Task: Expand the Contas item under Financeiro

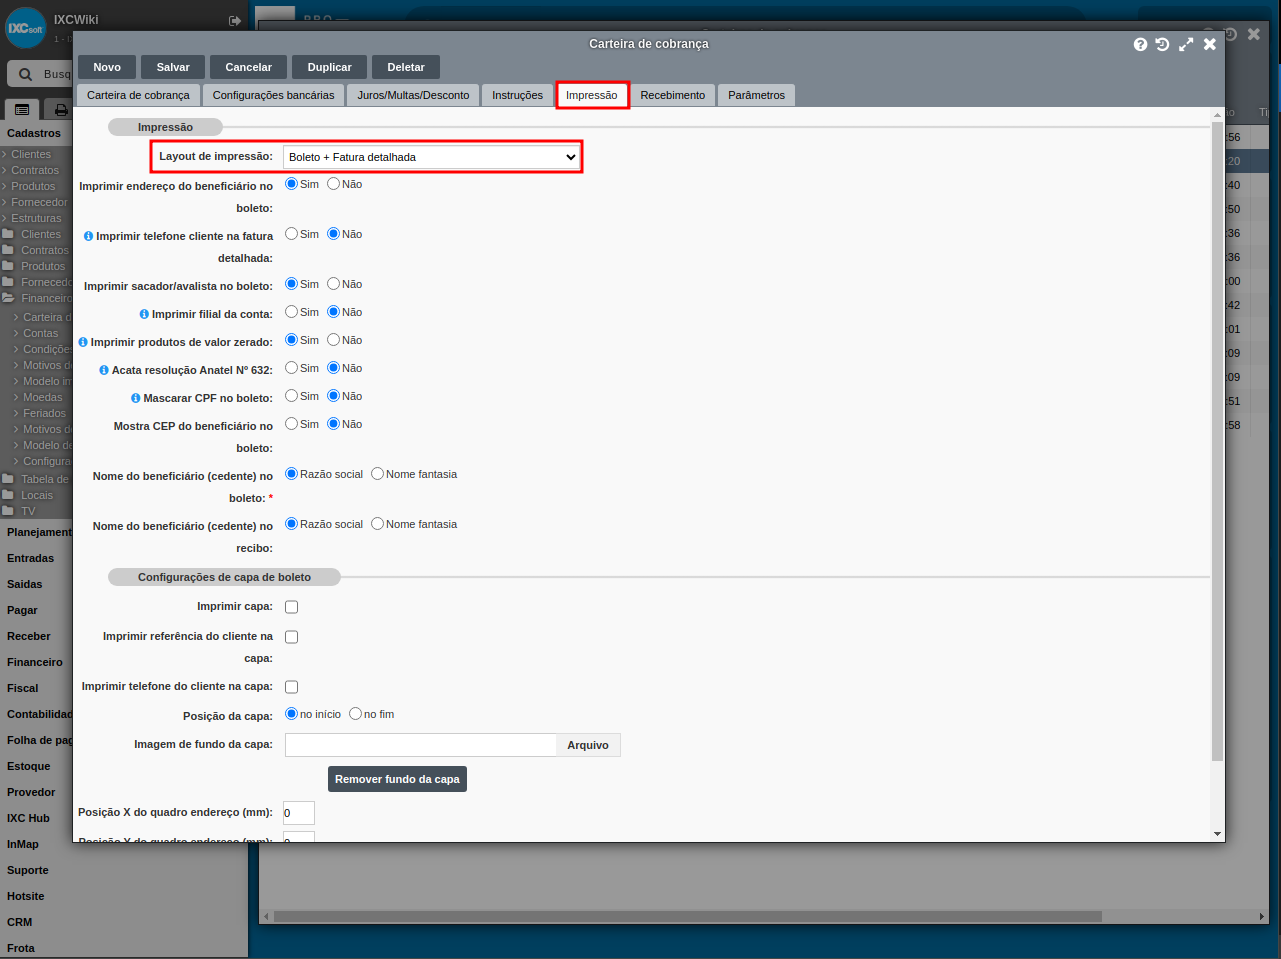Action: [x=36, y=333]
